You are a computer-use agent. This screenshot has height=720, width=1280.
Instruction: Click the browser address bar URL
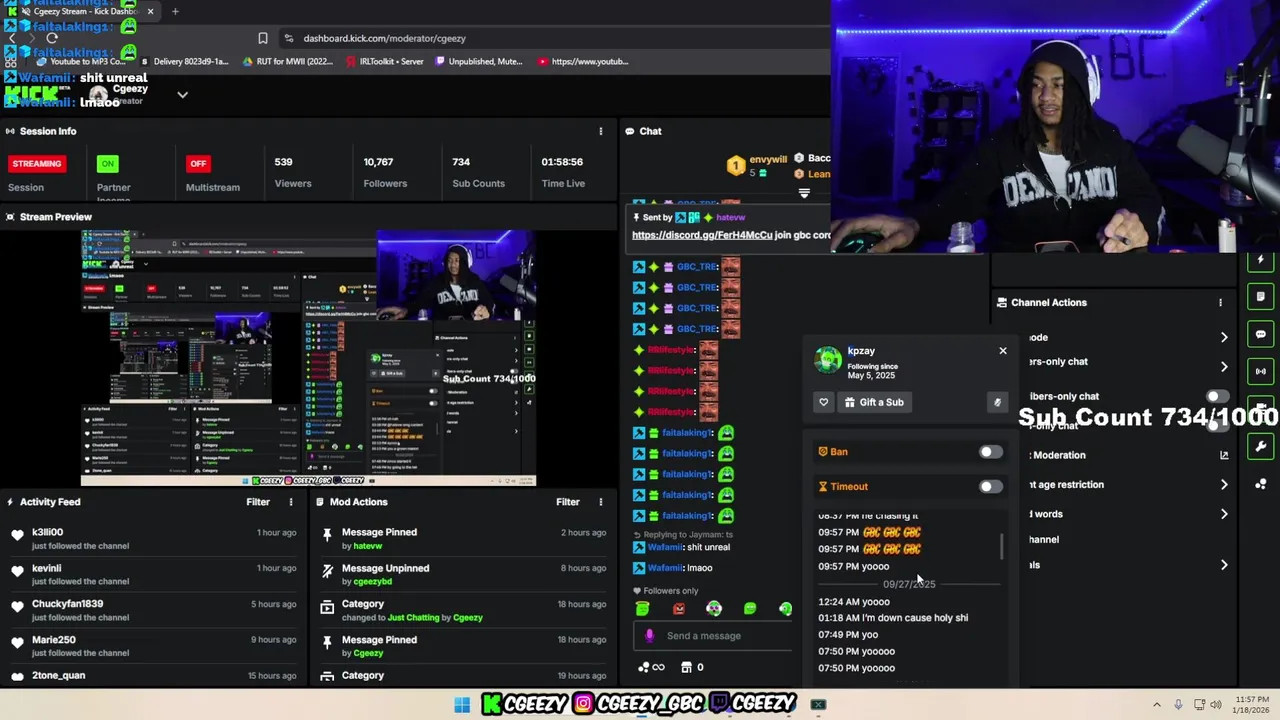click(385, 38)
